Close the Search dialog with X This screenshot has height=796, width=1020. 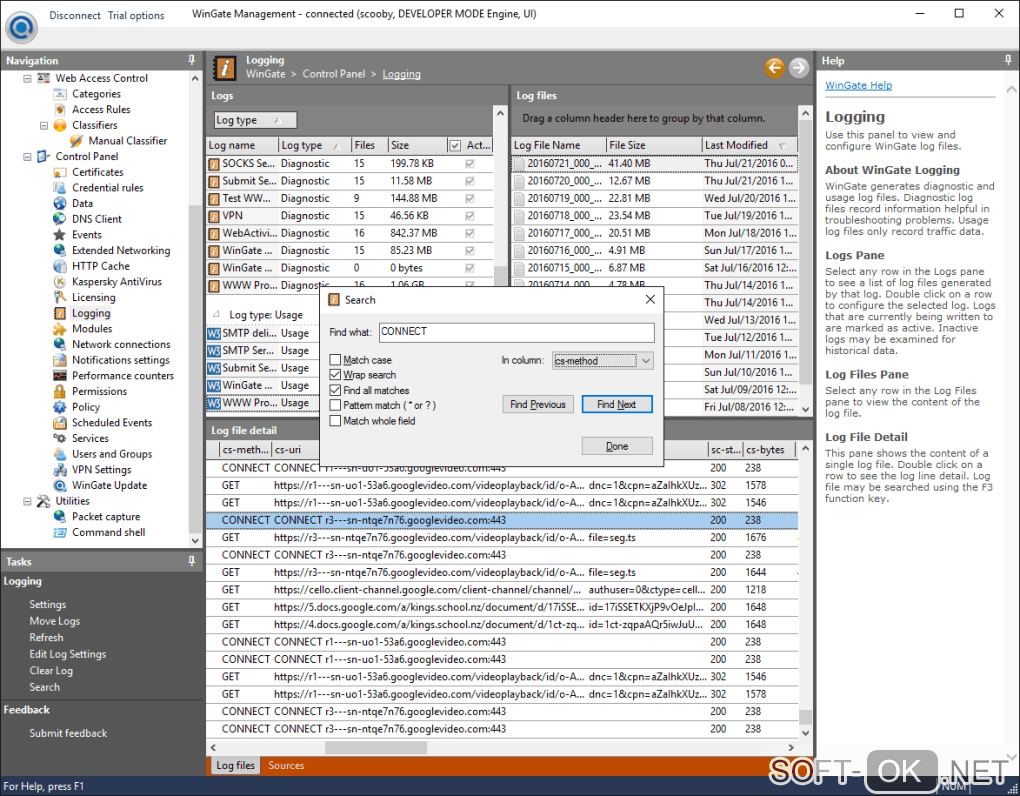pyautogui.click(x=650, y=299)
